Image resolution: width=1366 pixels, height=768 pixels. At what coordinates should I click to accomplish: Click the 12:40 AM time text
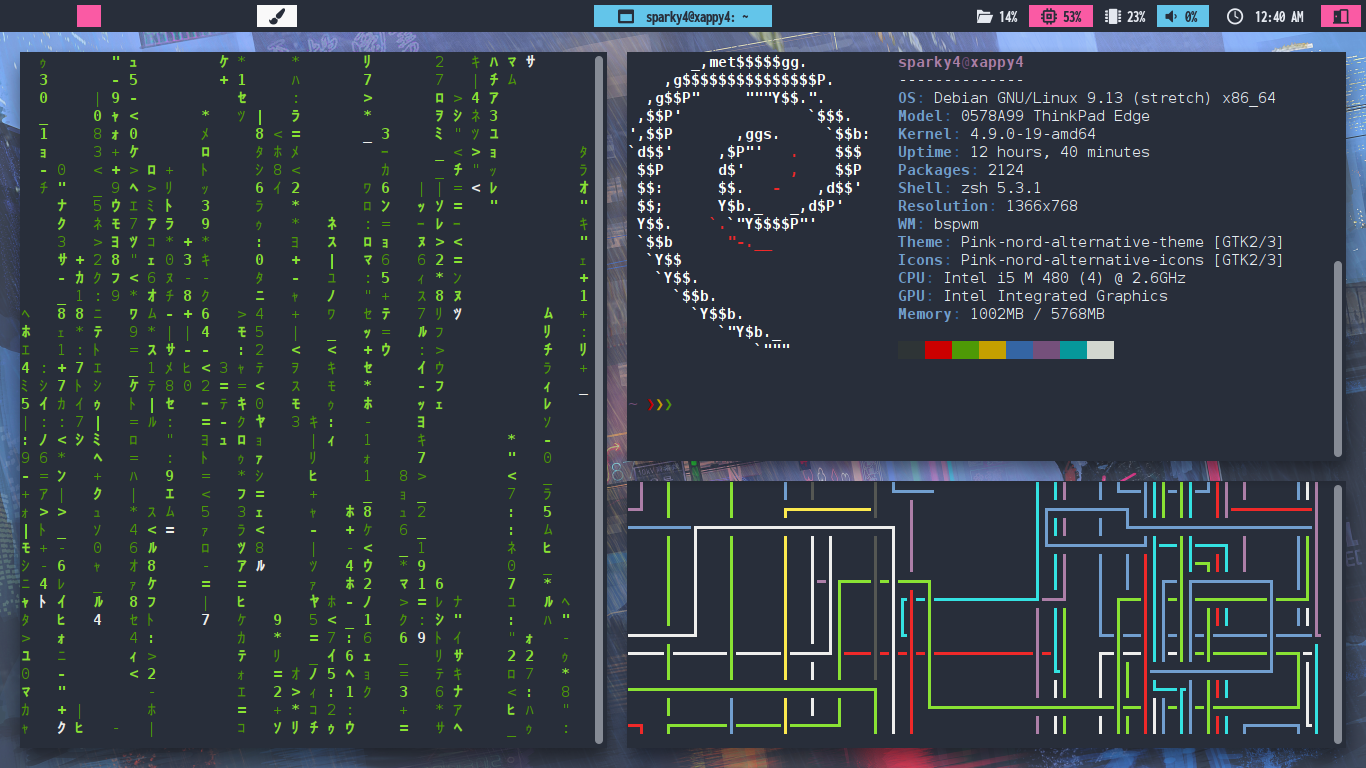1279,17
